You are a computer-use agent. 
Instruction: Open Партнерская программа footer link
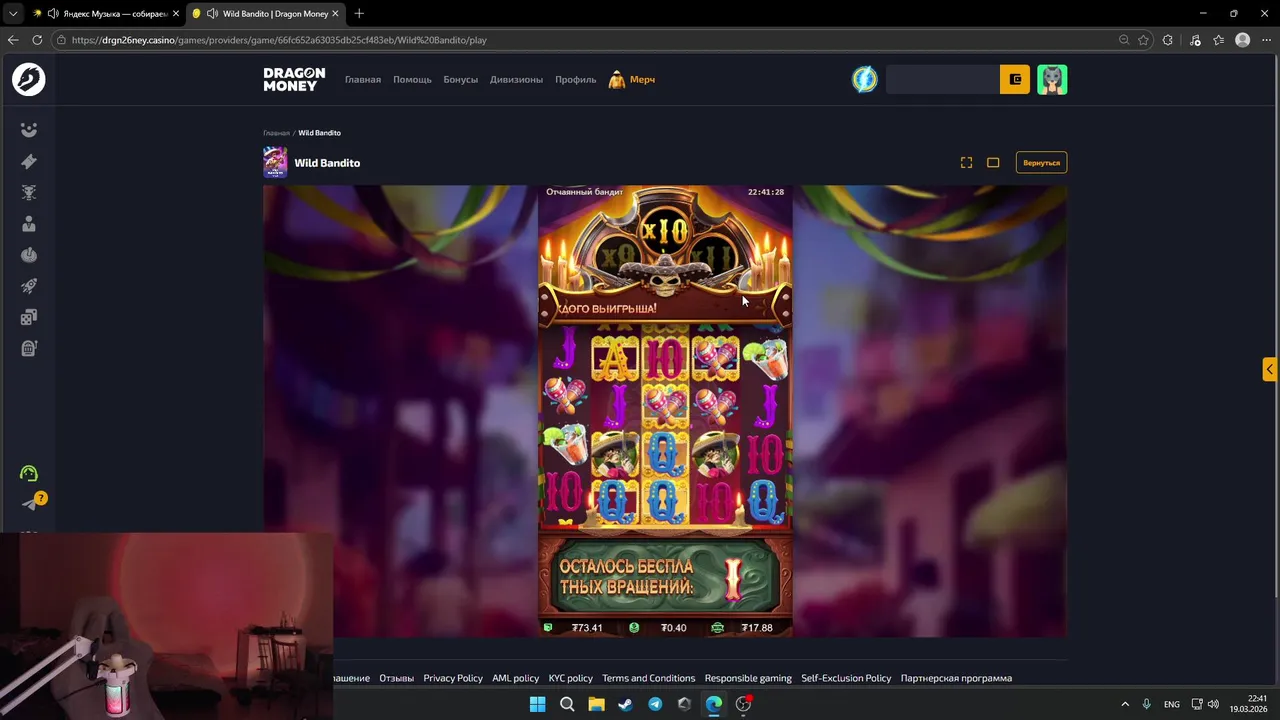(x=956, y=678)
